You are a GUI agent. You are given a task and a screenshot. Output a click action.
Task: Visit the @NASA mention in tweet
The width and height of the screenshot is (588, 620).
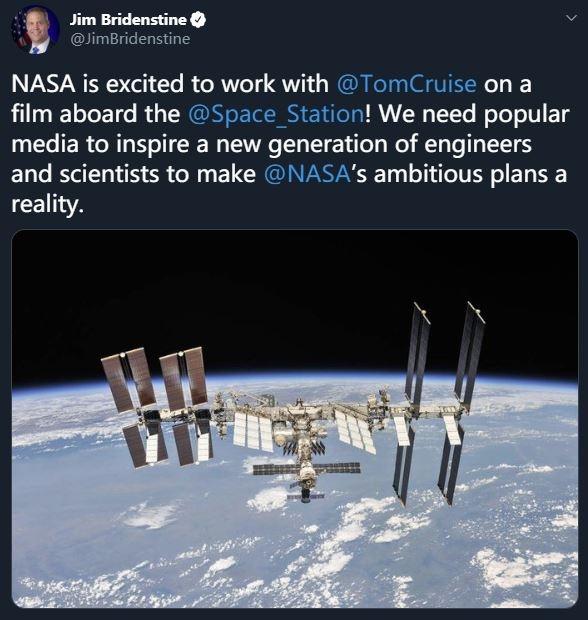click(x=307, y=174)
